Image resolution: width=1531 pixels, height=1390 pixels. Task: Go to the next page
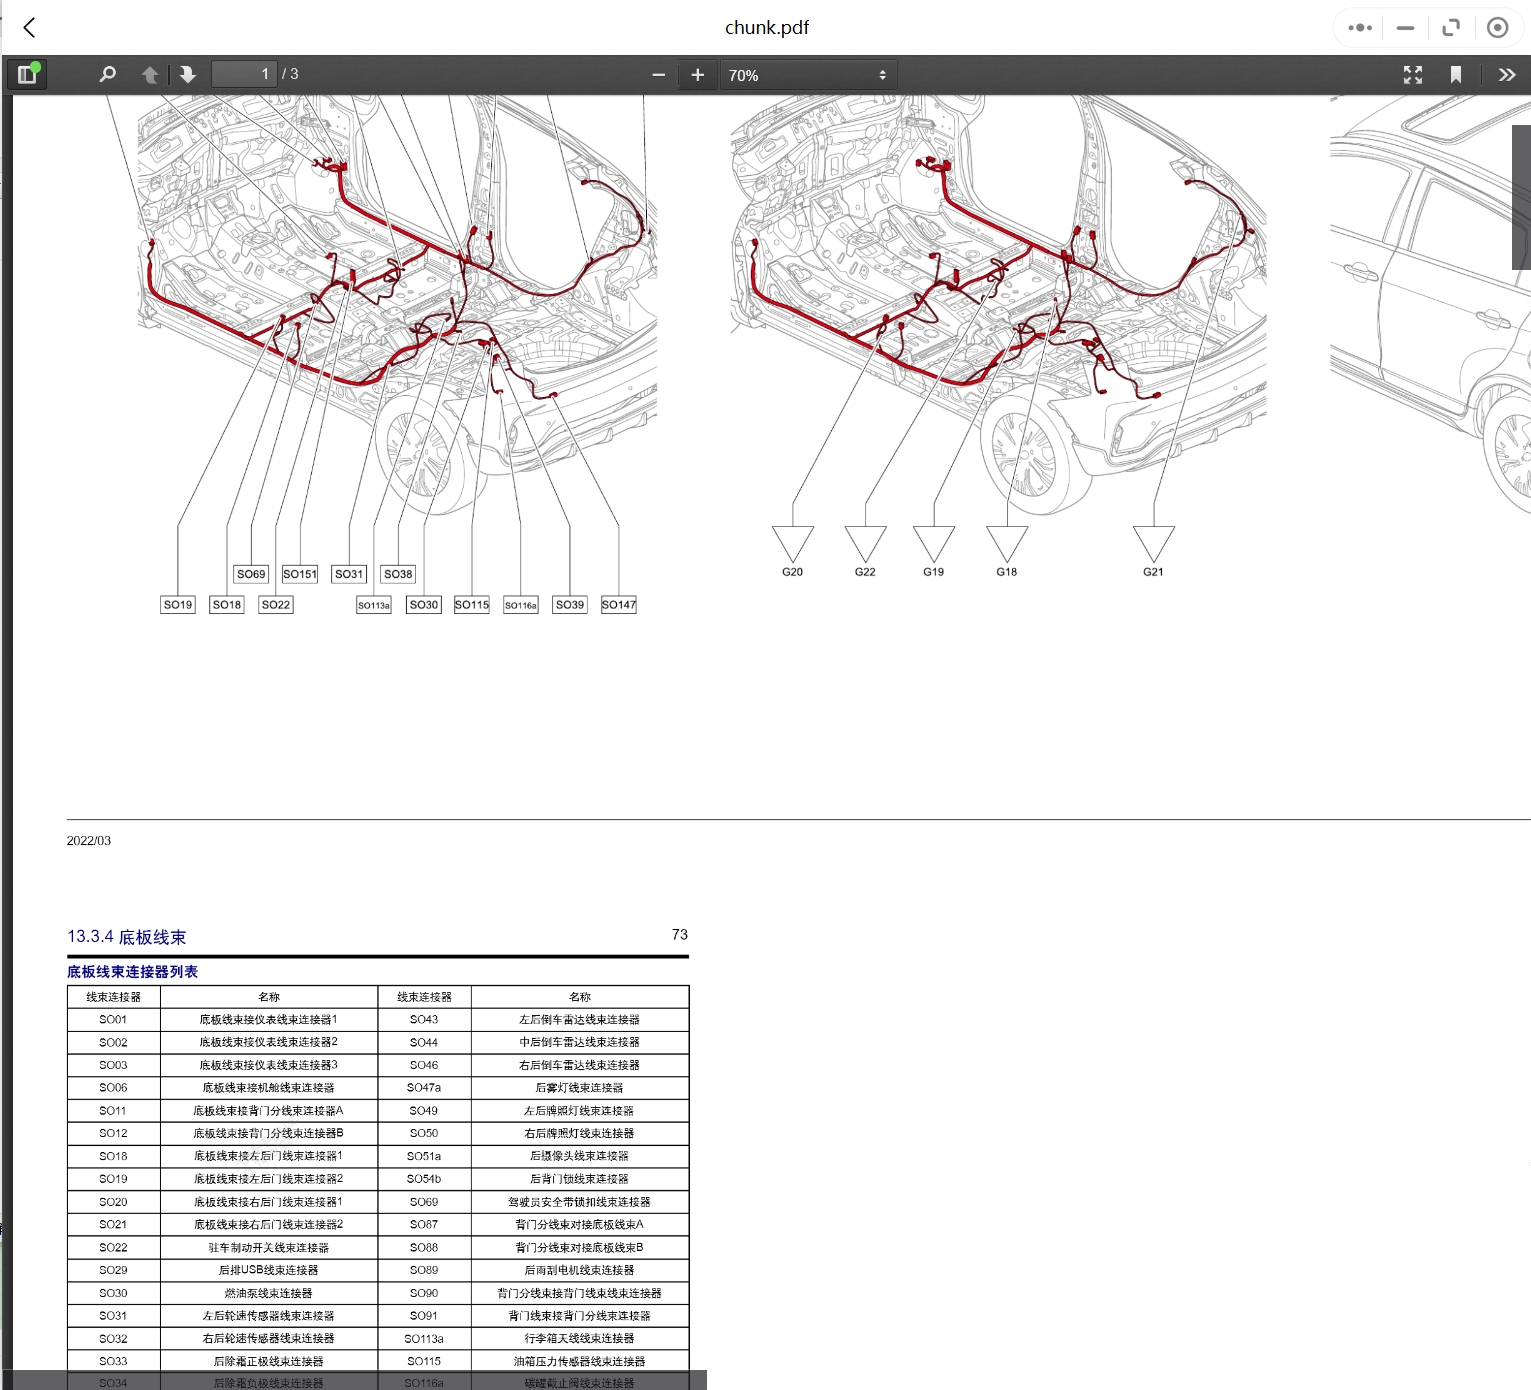click(x=187, y=75)
